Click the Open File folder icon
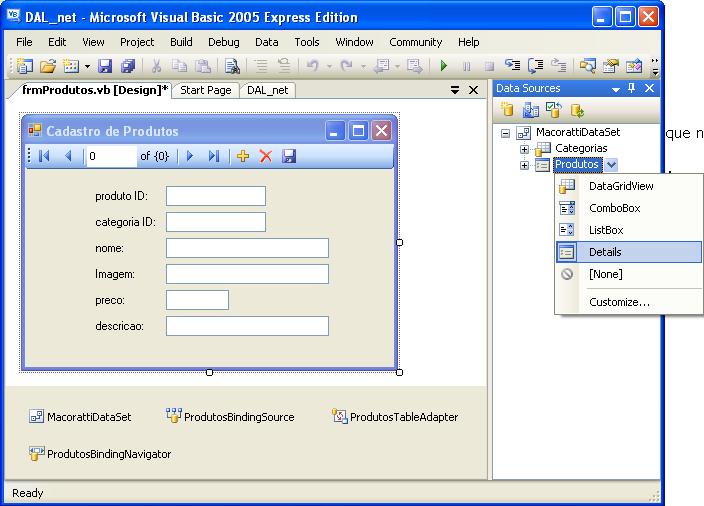Screen dimensions: 704x506 coord(48,66)
